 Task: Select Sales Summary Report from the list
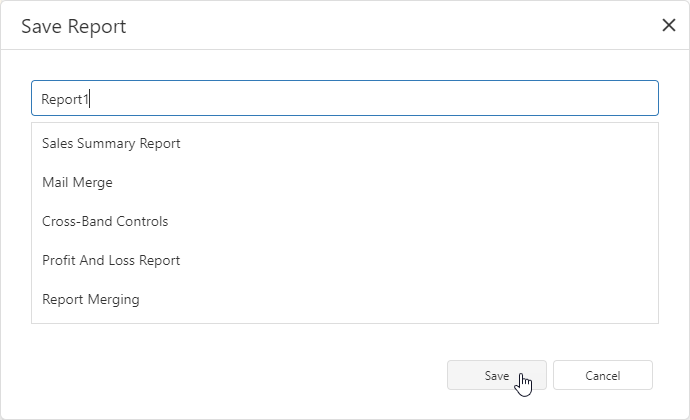coord(111,143)
